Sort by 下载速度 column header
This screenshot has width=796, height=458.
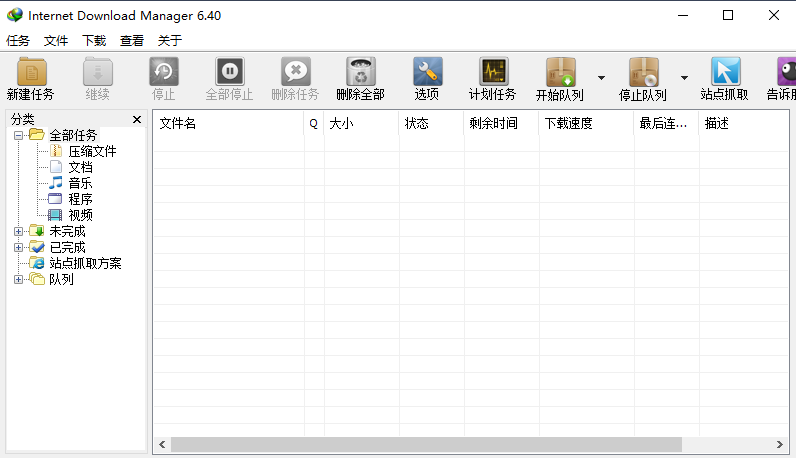coord(586,123)
